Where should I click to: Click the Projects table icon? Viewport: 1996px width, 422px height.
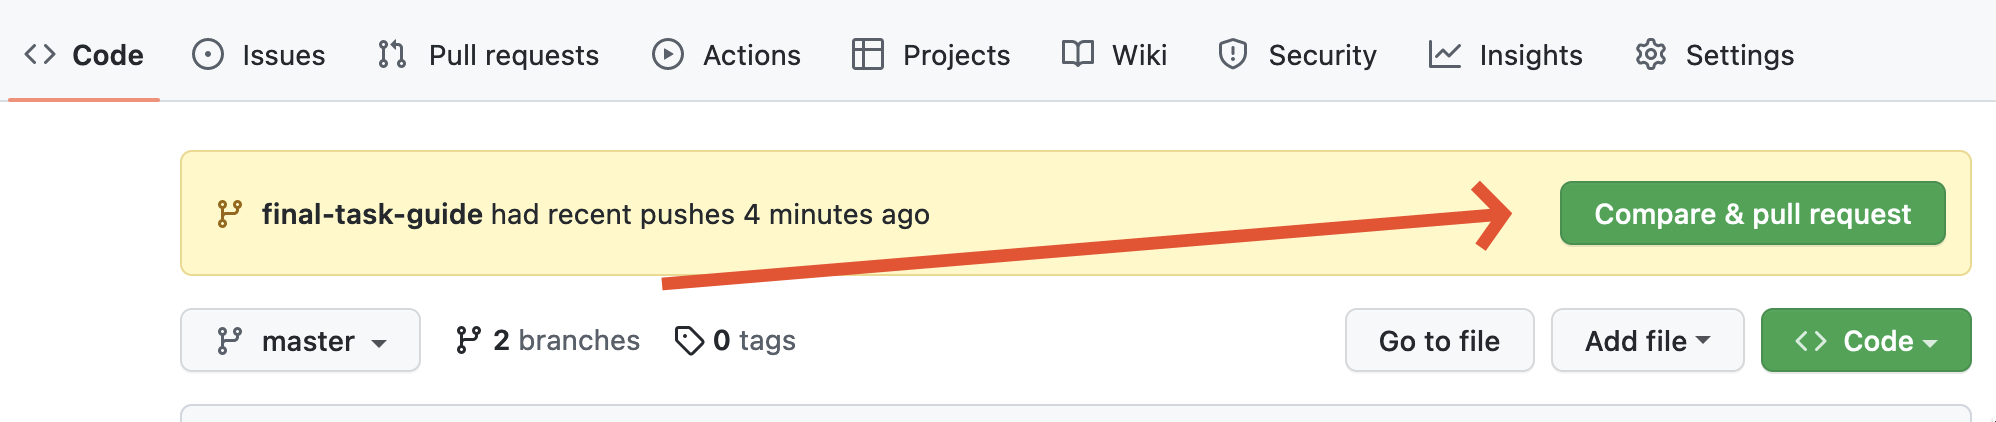pos(868,54)
